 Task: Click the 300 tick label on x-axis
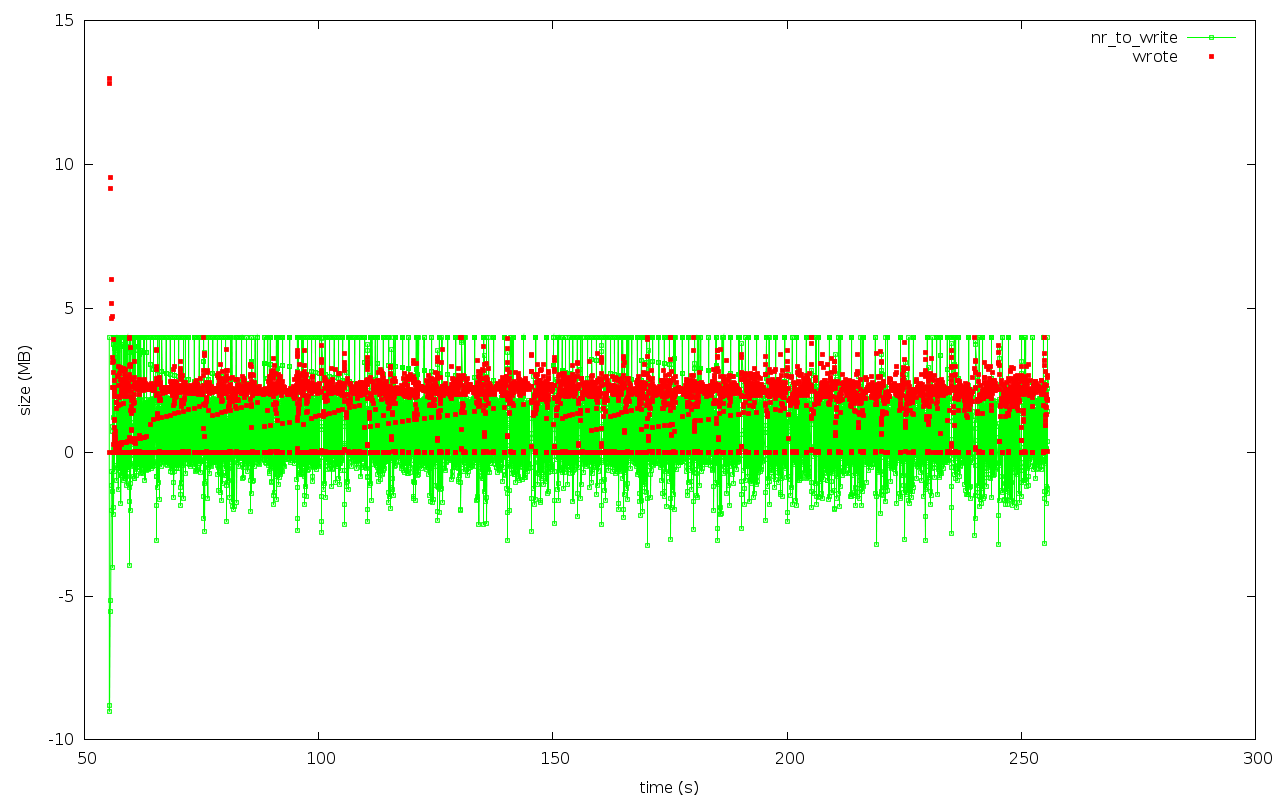click(1255, 759)
